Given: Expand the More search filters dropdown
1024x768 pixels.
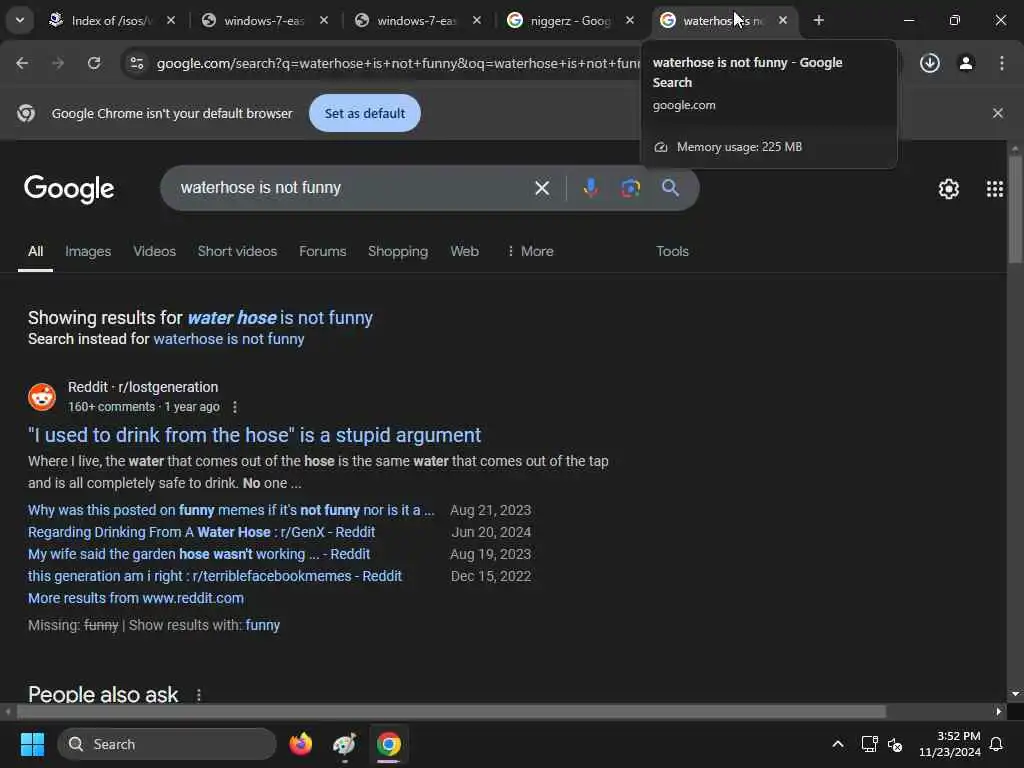Looking at the screenshot, I should (530, 251).
